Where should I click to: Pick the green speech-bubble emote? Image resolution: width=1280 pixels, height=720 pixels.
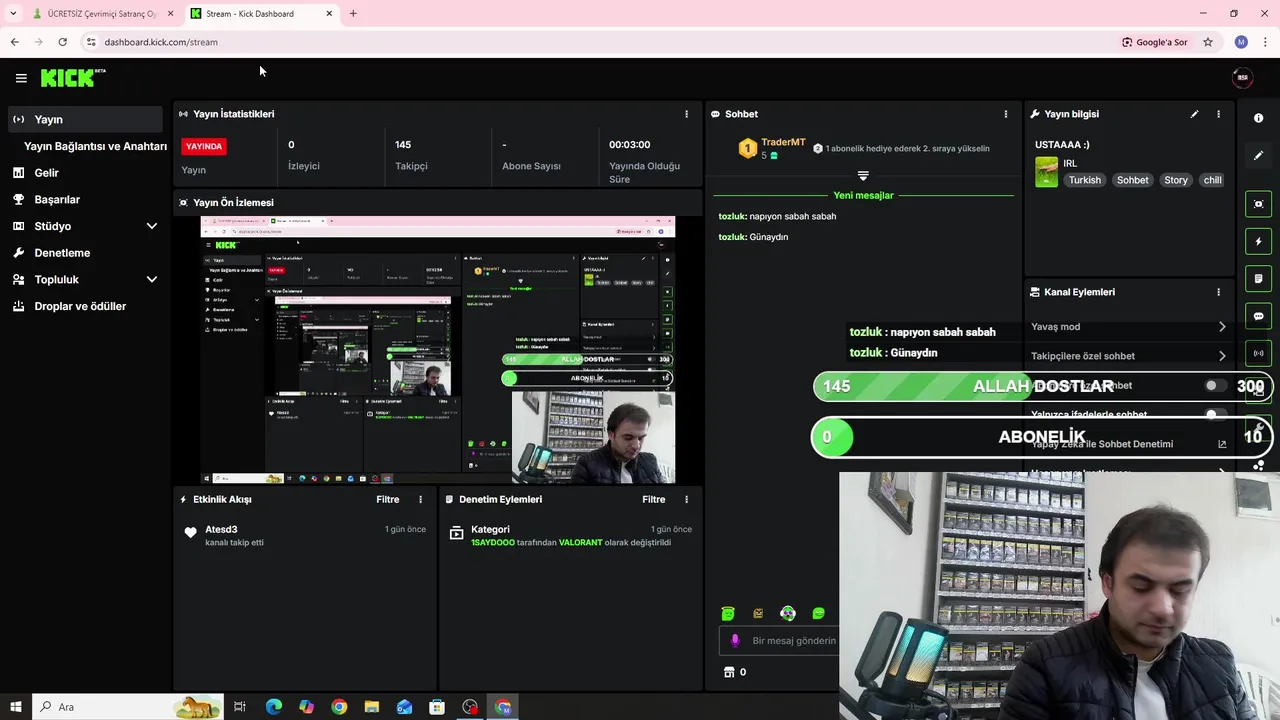(x=818, y=613)
